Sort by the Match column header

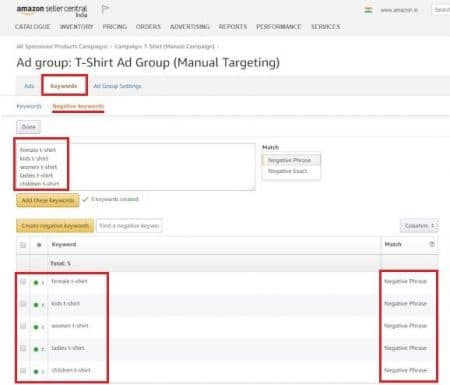point(393,244)
